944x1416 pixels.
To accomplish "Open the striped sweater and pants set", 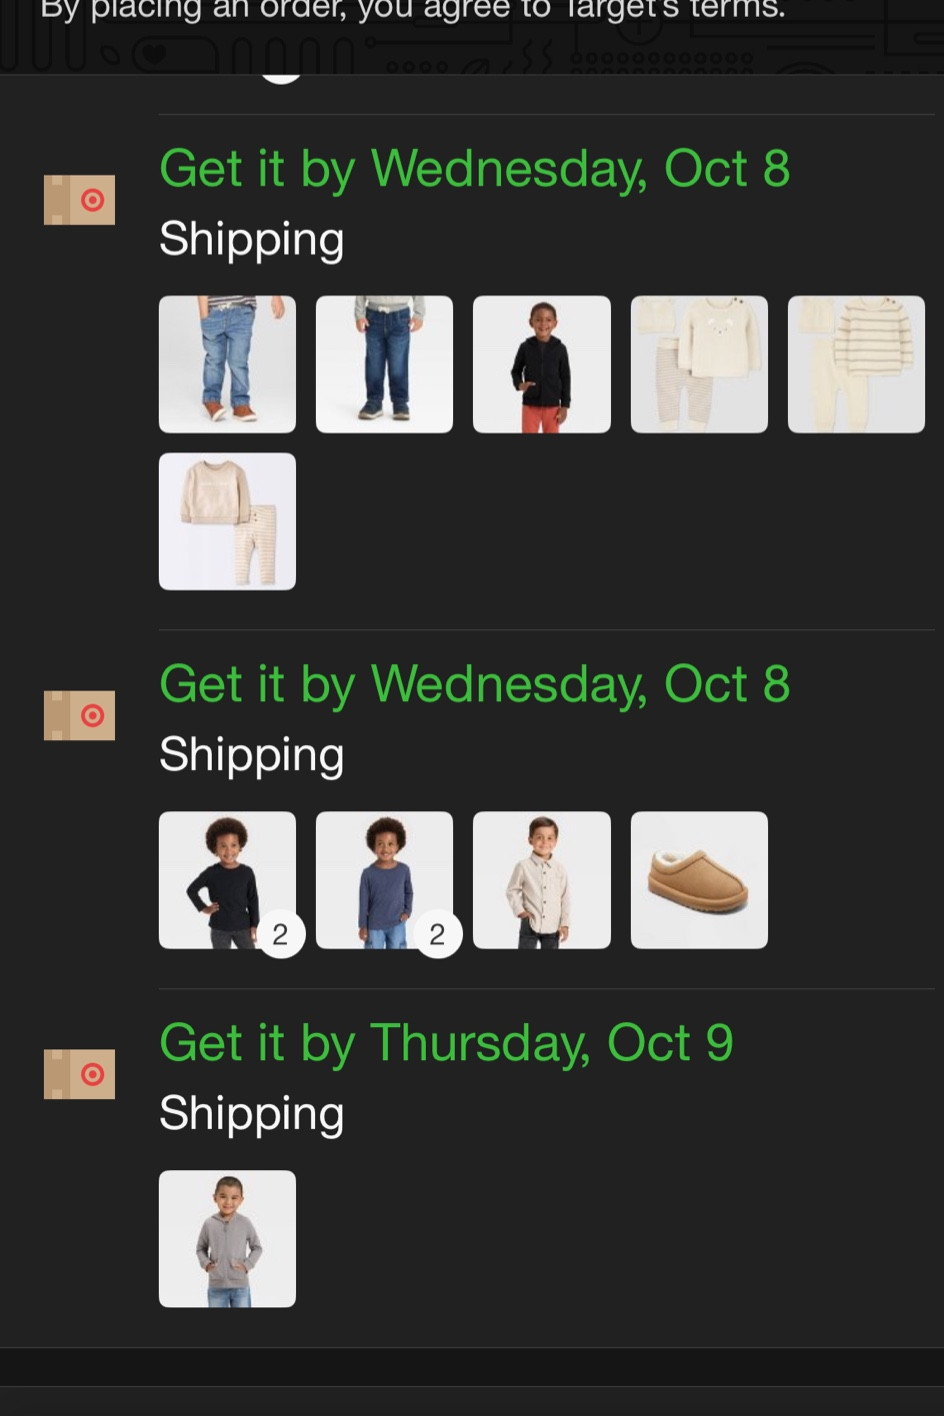I will pos(856,364).
